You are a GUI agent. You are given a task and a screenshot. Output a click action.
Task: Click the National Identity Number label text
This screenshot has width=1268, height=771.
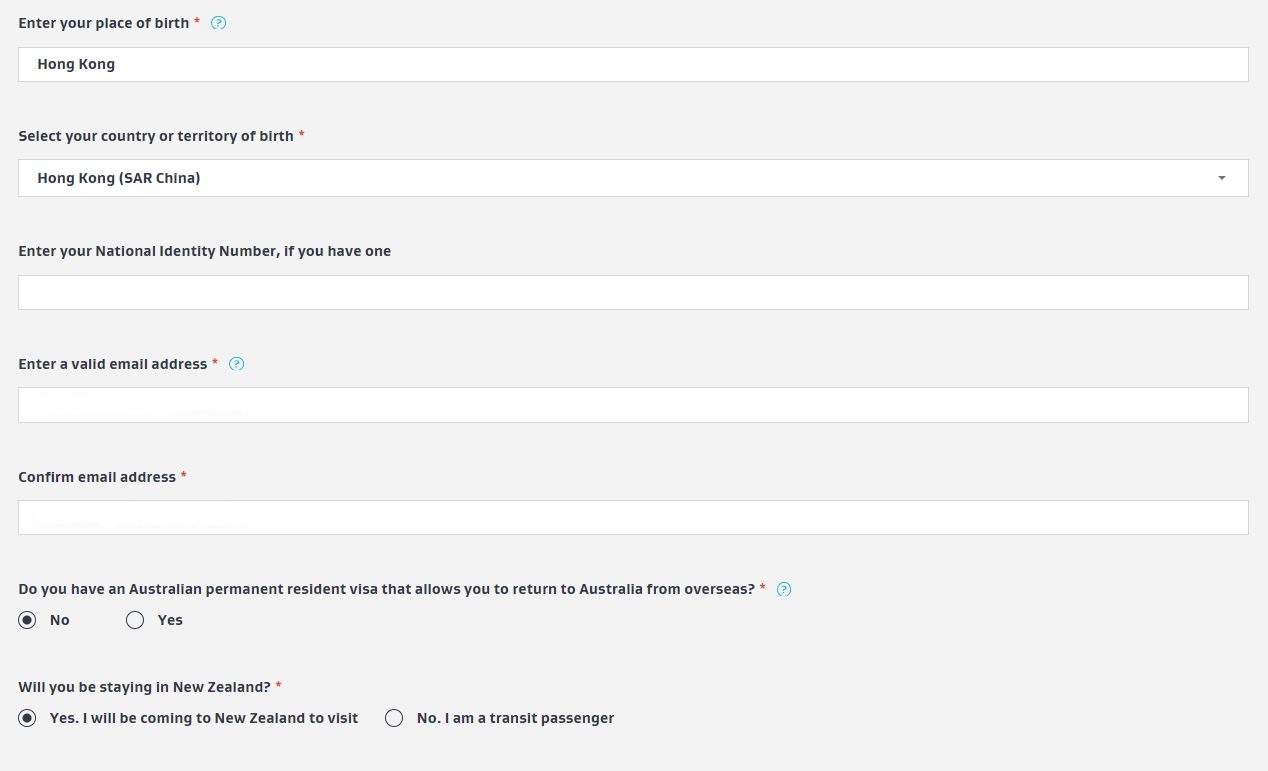[x=204, y=251]
